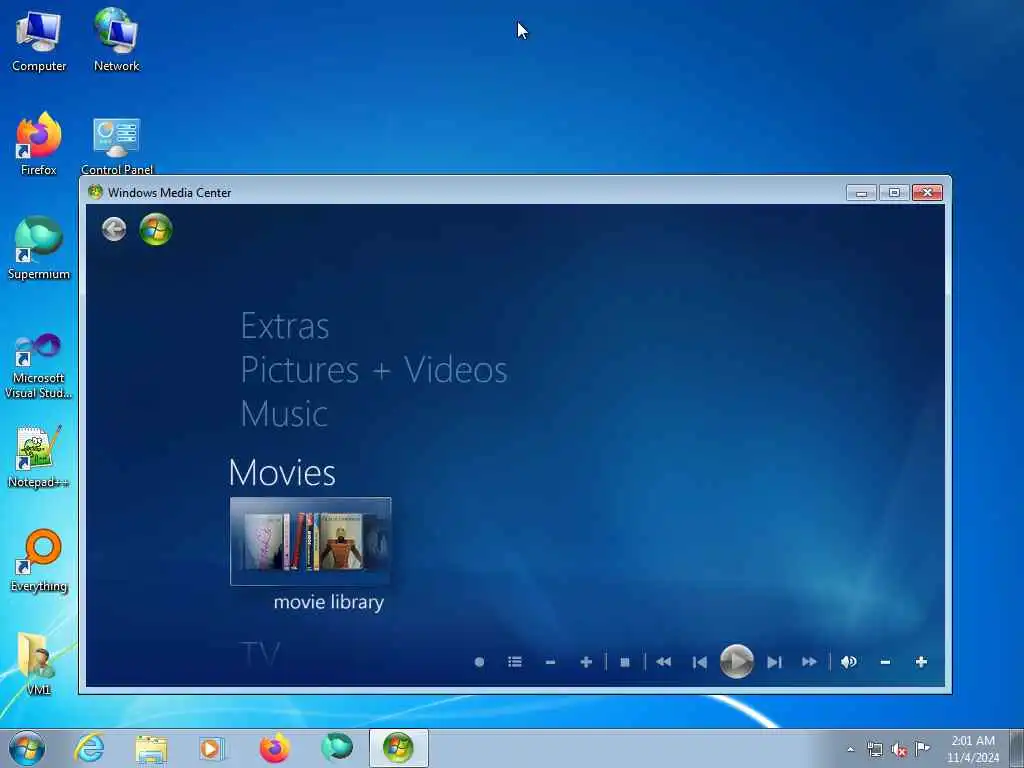Image resolution: width=1024 pixels, height=768 pixels.
Task: Open network status tray icon
Action: pyautogui.click(x=874, y=749)
